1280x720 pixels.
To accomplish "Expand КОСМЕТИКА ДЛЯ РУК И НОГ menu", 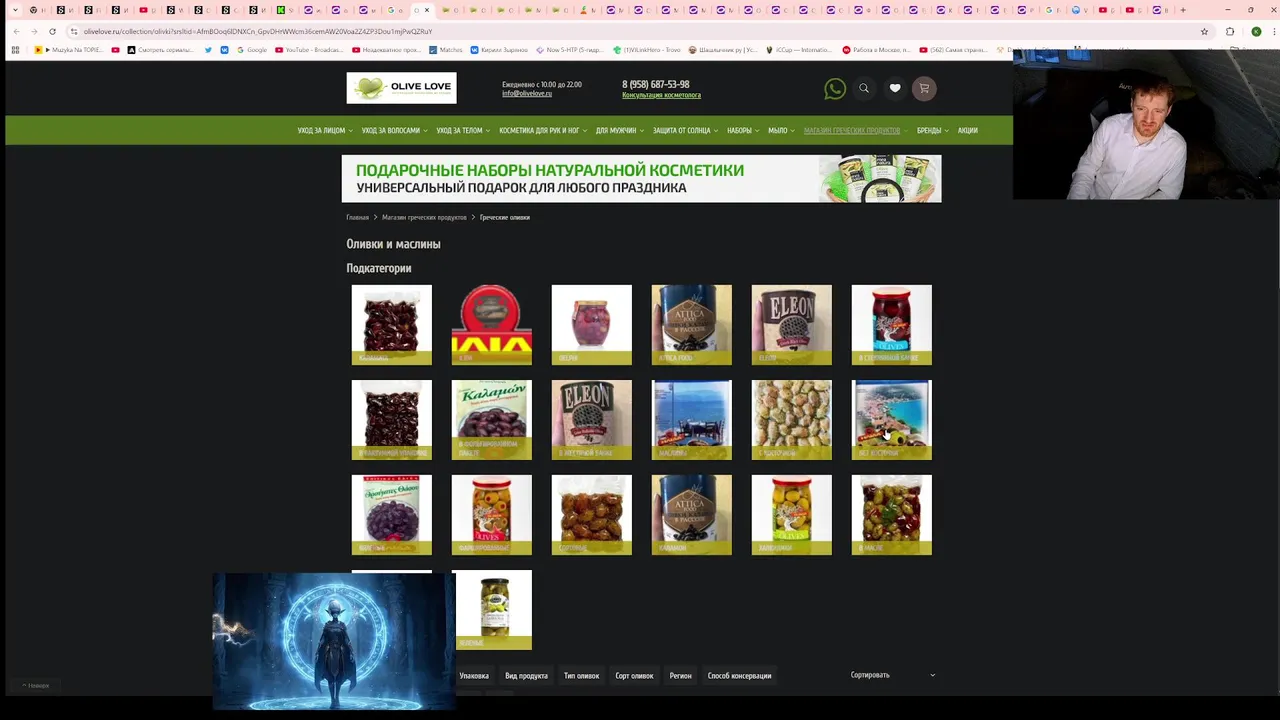I will (x=543, y=130).
